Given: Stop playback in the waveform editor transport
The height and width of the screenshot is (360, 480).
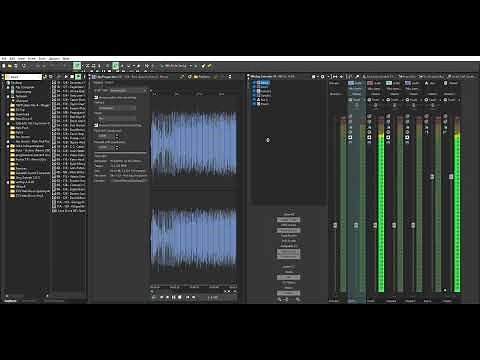Looking at the screenshot, I should (x=180, y=297).
